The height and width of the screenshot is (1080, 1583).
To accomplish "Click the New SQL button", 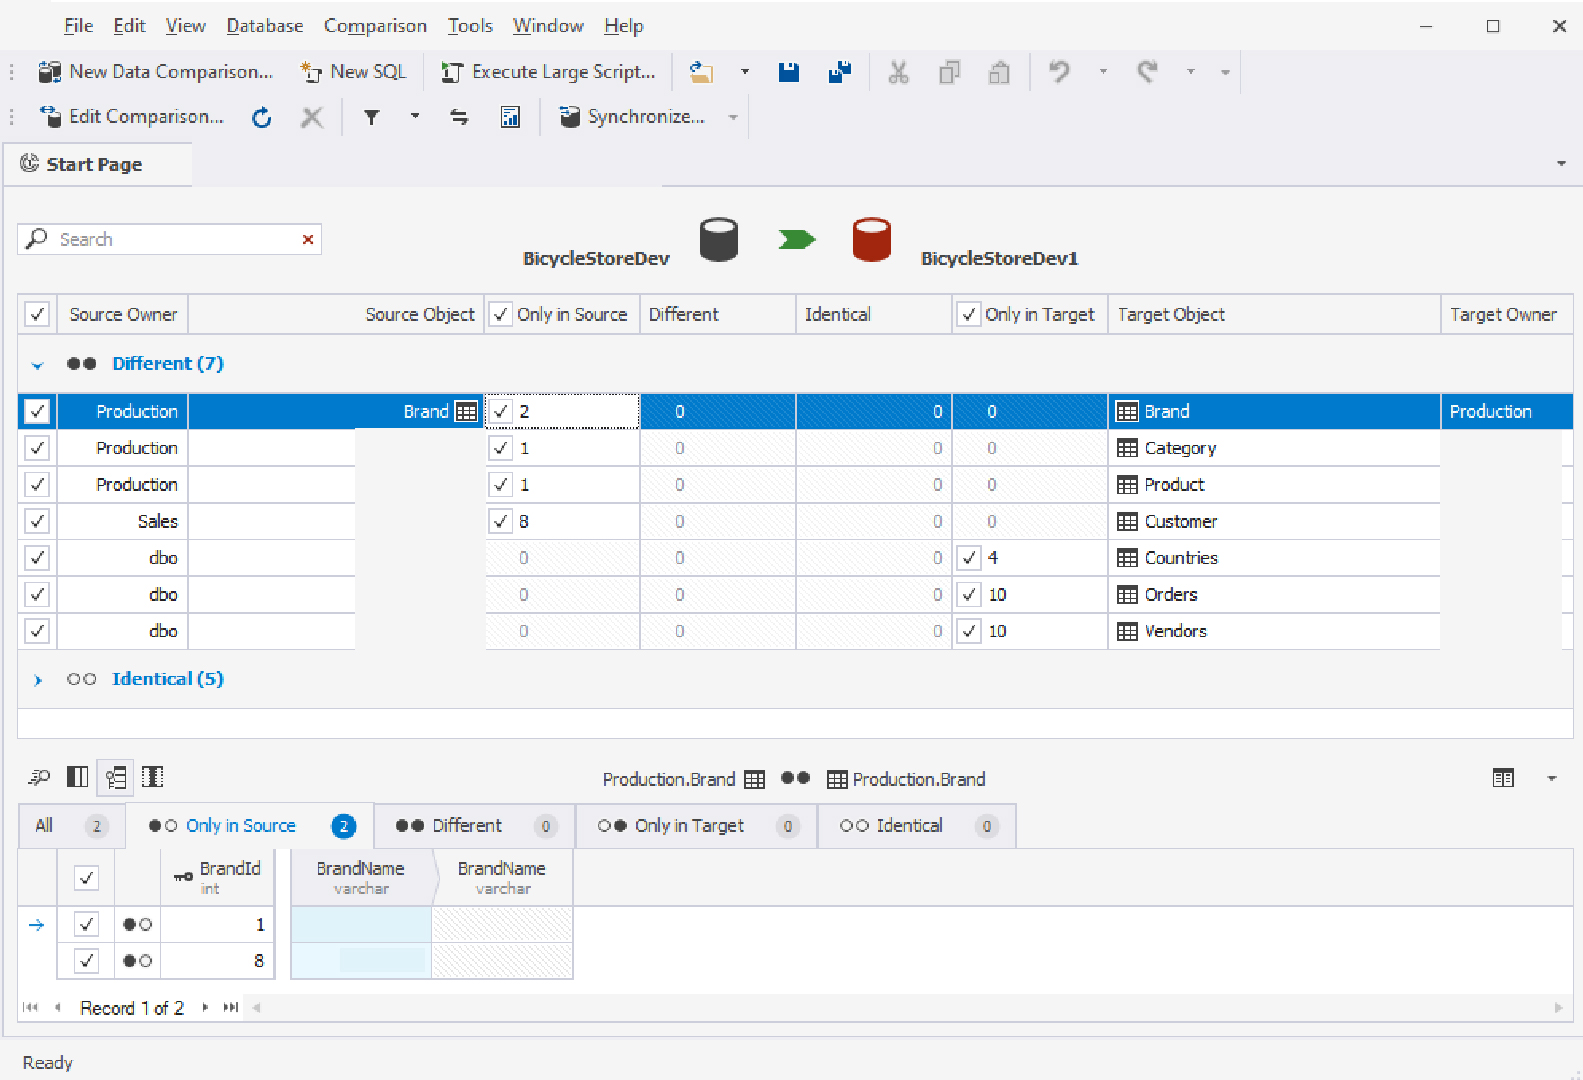I will (354, 72).
